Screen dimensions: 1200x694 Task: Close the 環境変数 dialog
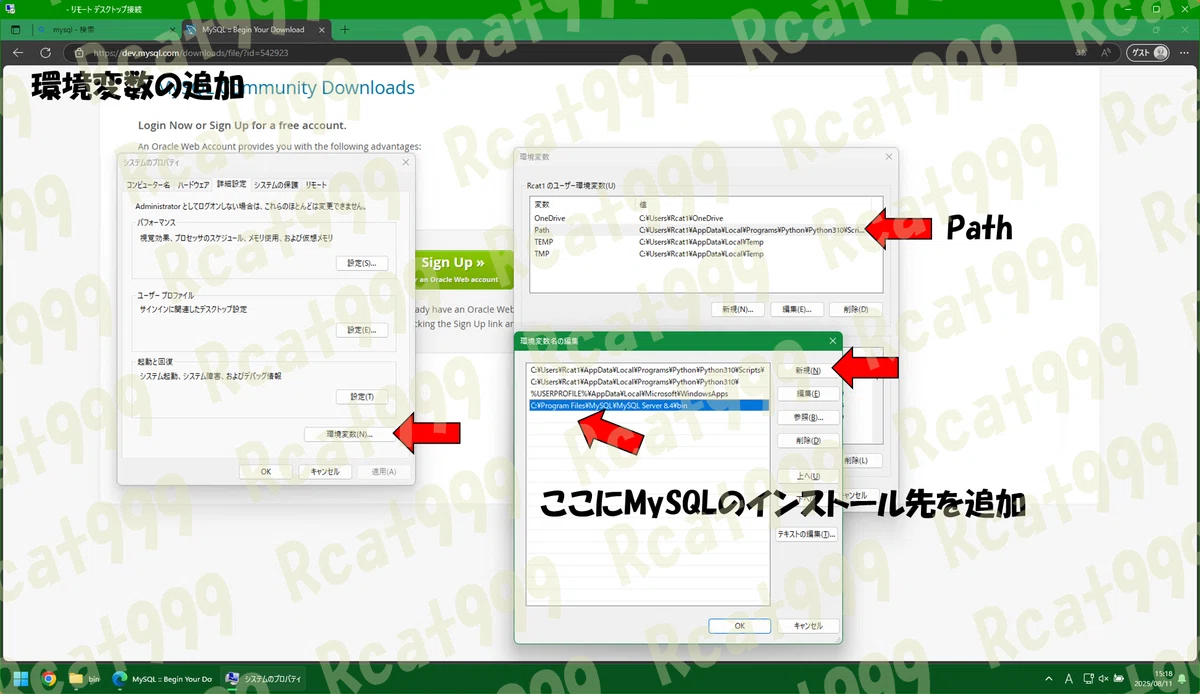889,156
